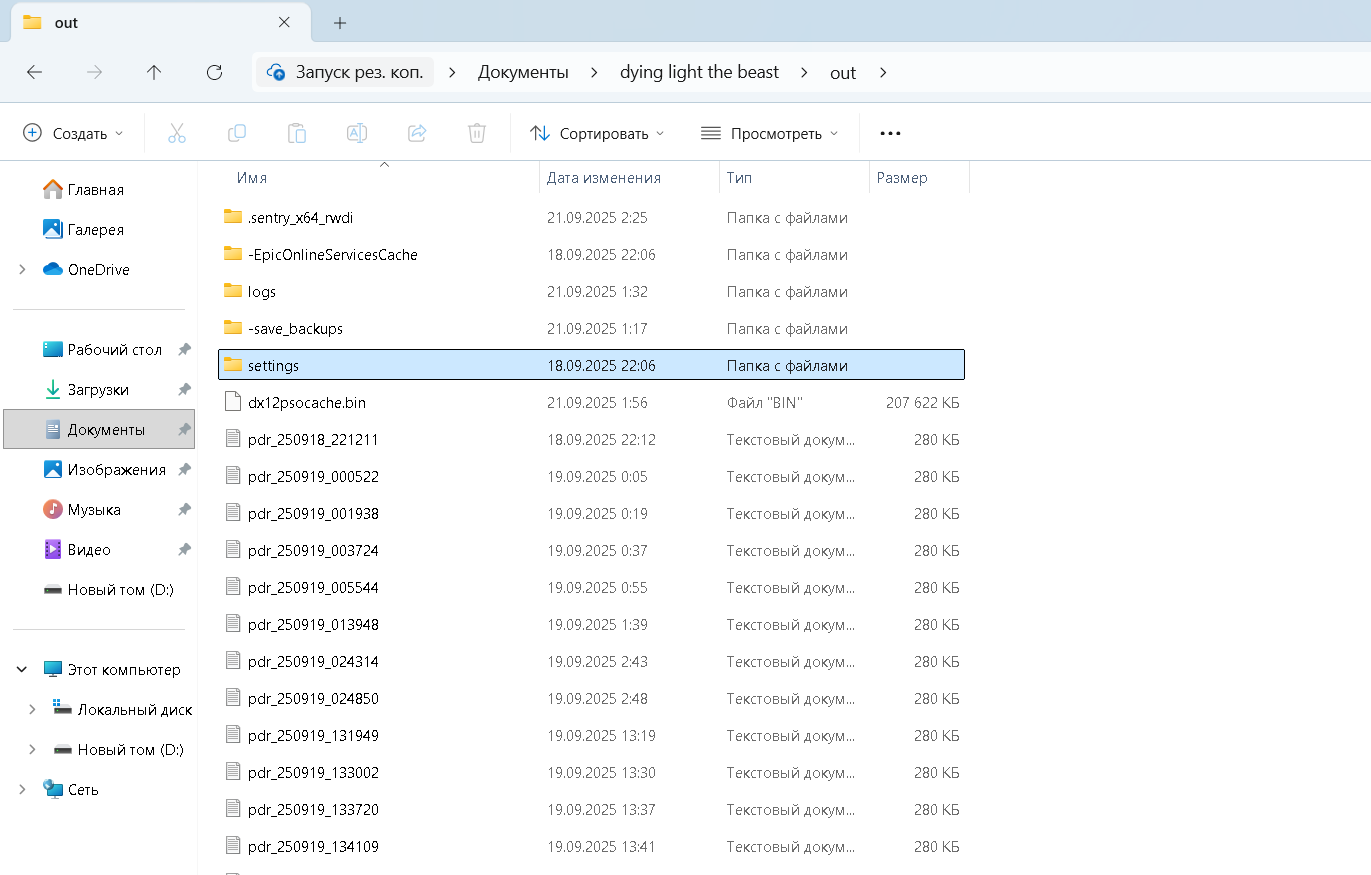Click Документы in the breadcrumb path
Viewport: 1371px width, 875px height.
pos(523,72)
